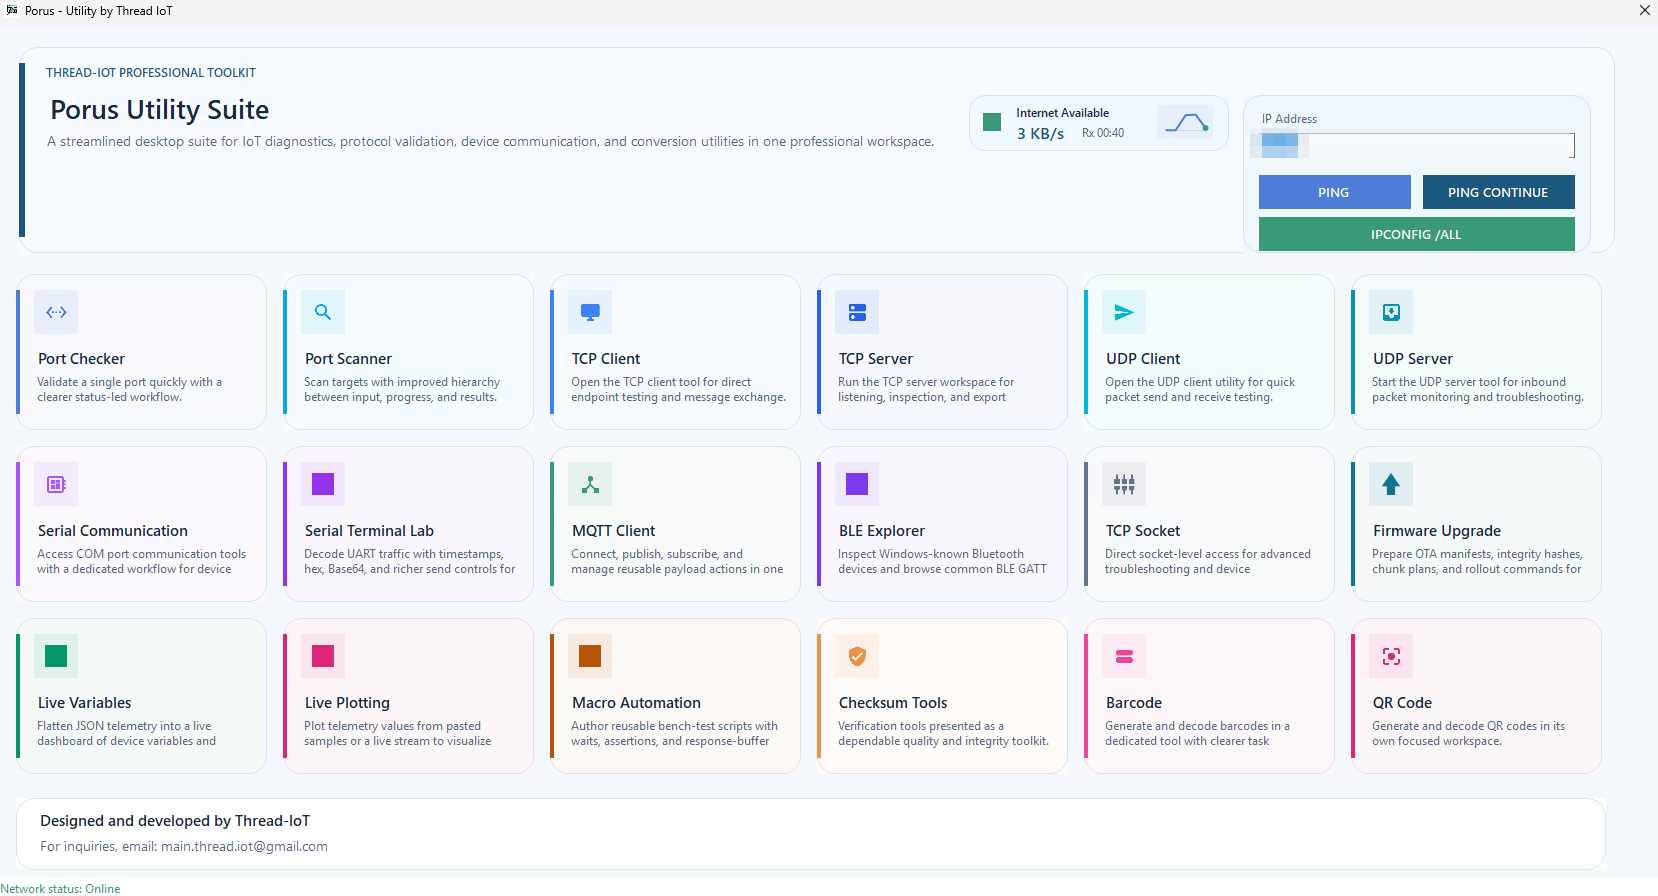
Task: Open the Port Checker arrows icon
Action: coord(56,312)
